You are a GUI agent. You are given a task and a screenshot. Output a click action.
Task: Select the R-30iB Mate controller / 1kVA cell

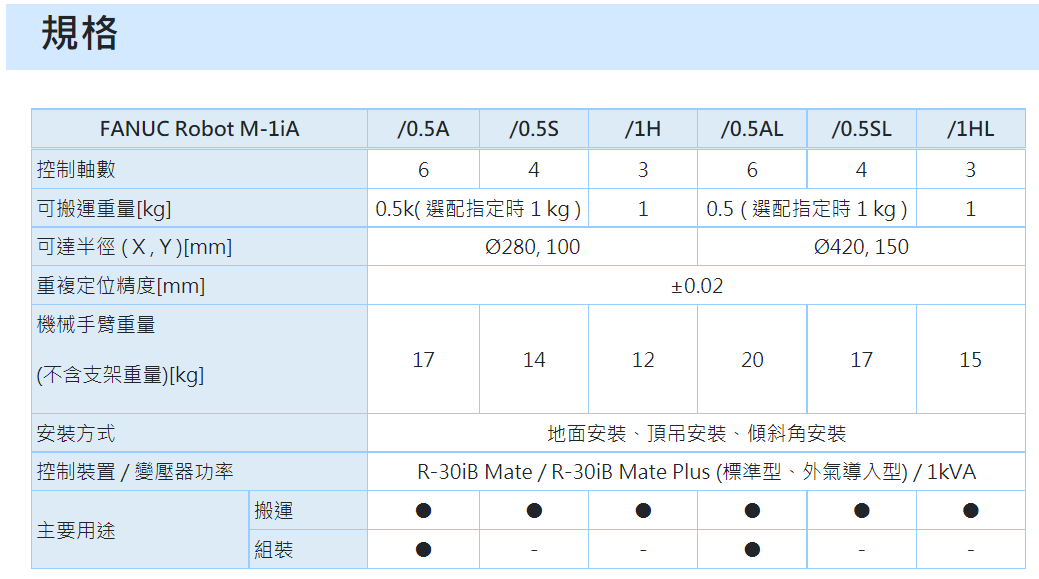coord(696,472)
